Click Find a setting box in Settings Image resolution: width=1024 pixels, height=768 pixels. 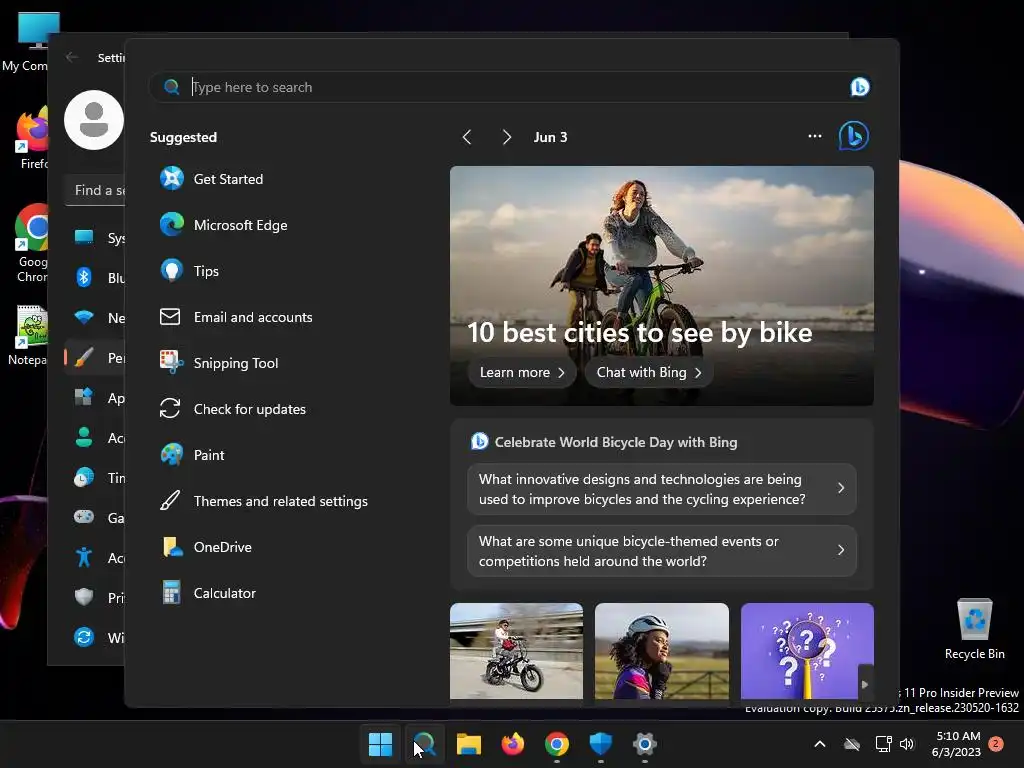(x=95, y=190)
